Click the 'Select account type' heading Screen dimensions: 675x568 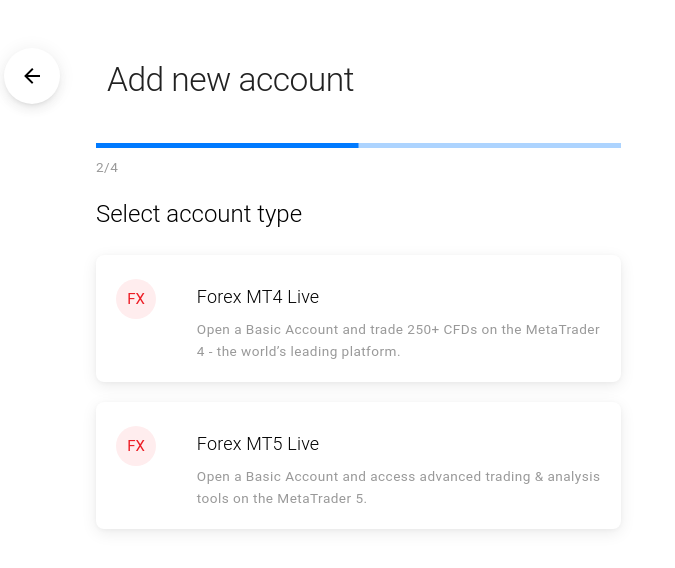coord(199,214)
